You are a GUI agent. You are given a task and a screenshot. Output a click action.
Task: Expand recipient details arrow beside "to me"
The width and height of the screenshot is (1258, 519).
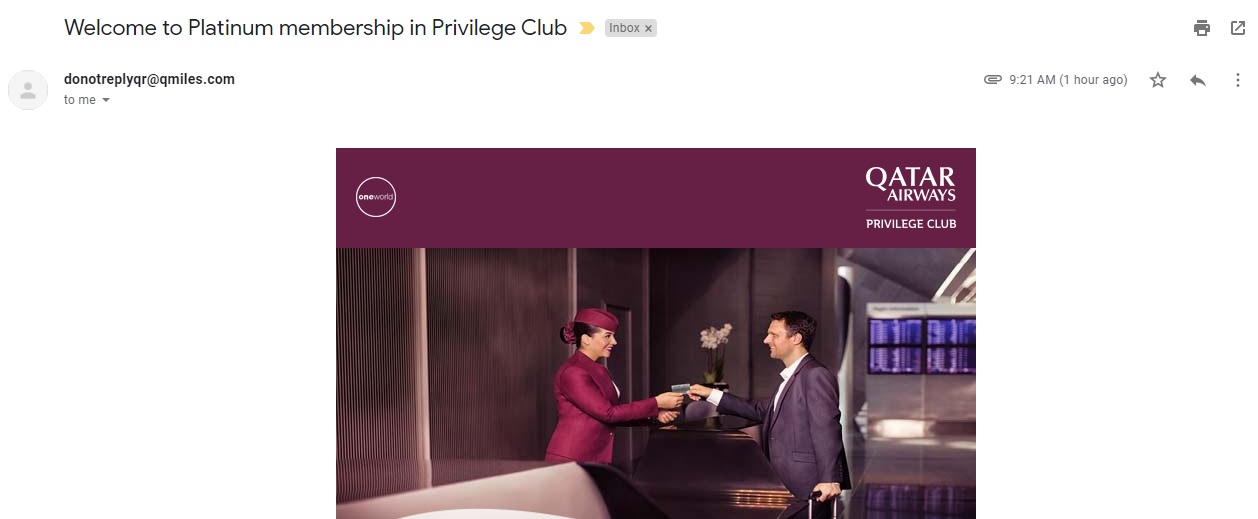point(106,100)
